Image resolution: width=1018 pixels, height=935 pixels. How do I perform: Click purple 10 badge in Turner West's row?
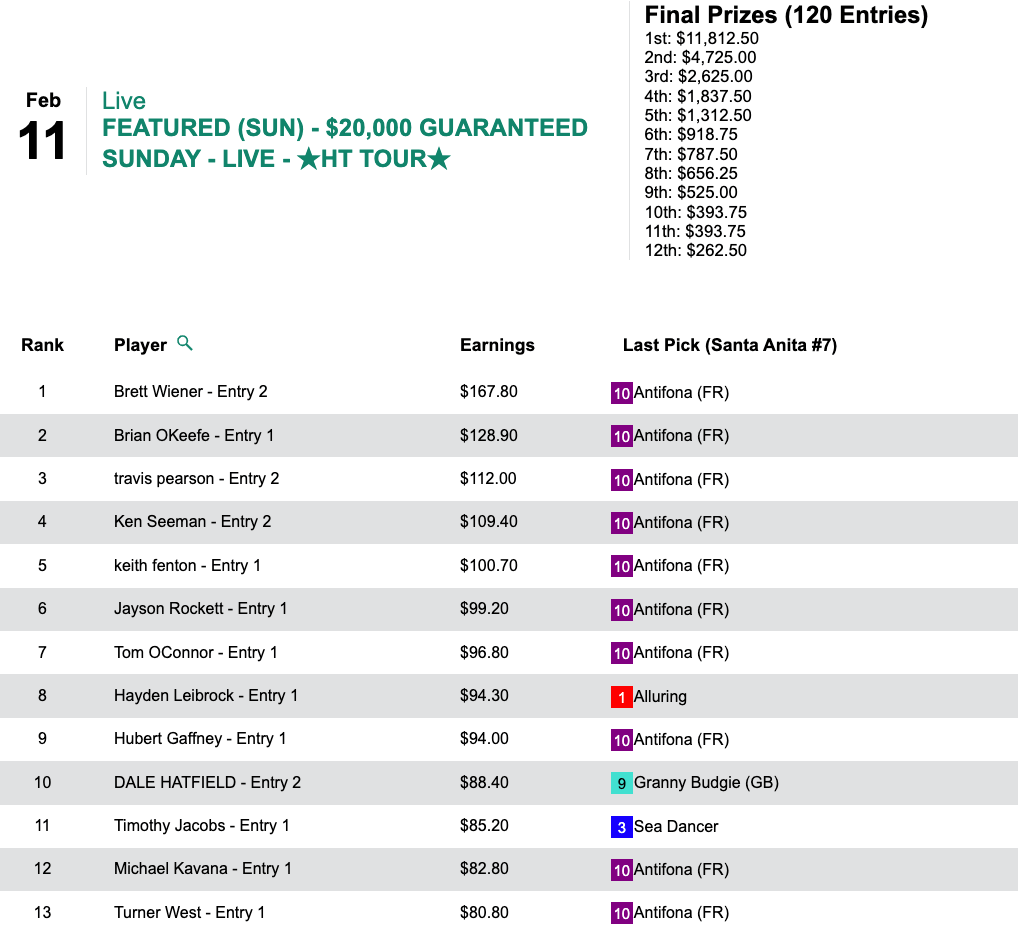click(621, 913)
